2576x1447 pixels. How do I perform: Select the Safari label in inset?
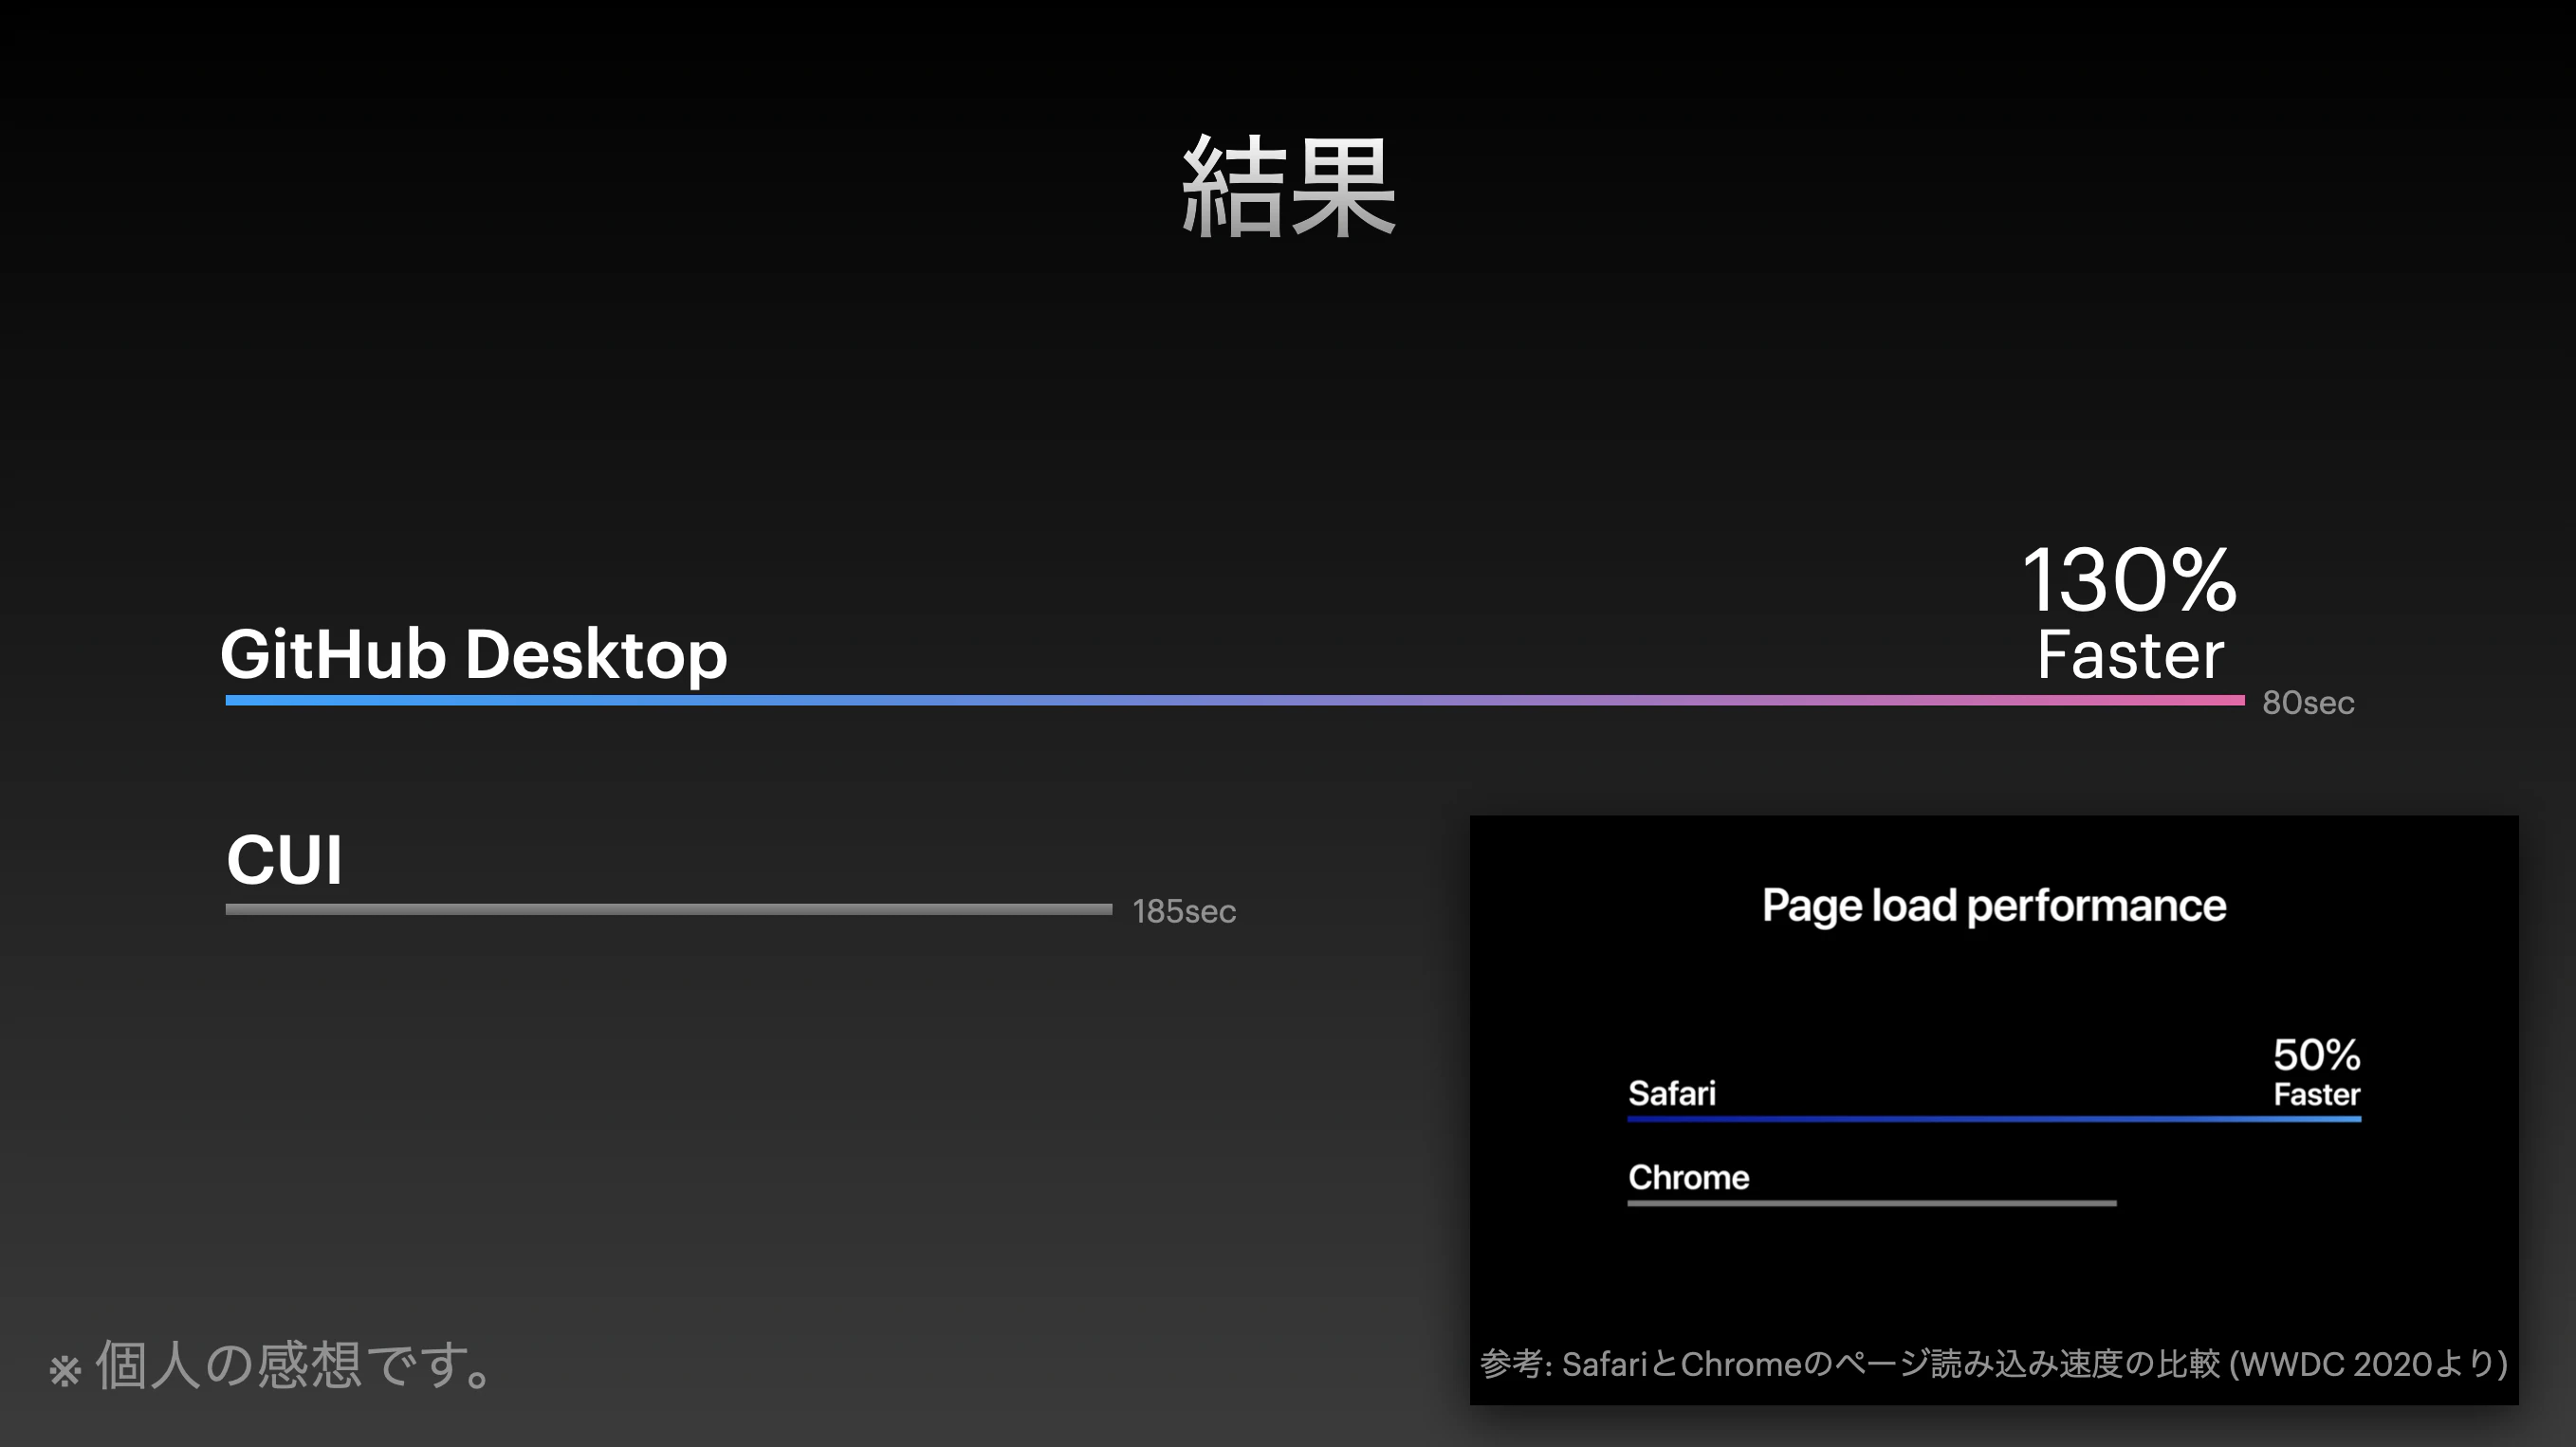(1672, 1093)
